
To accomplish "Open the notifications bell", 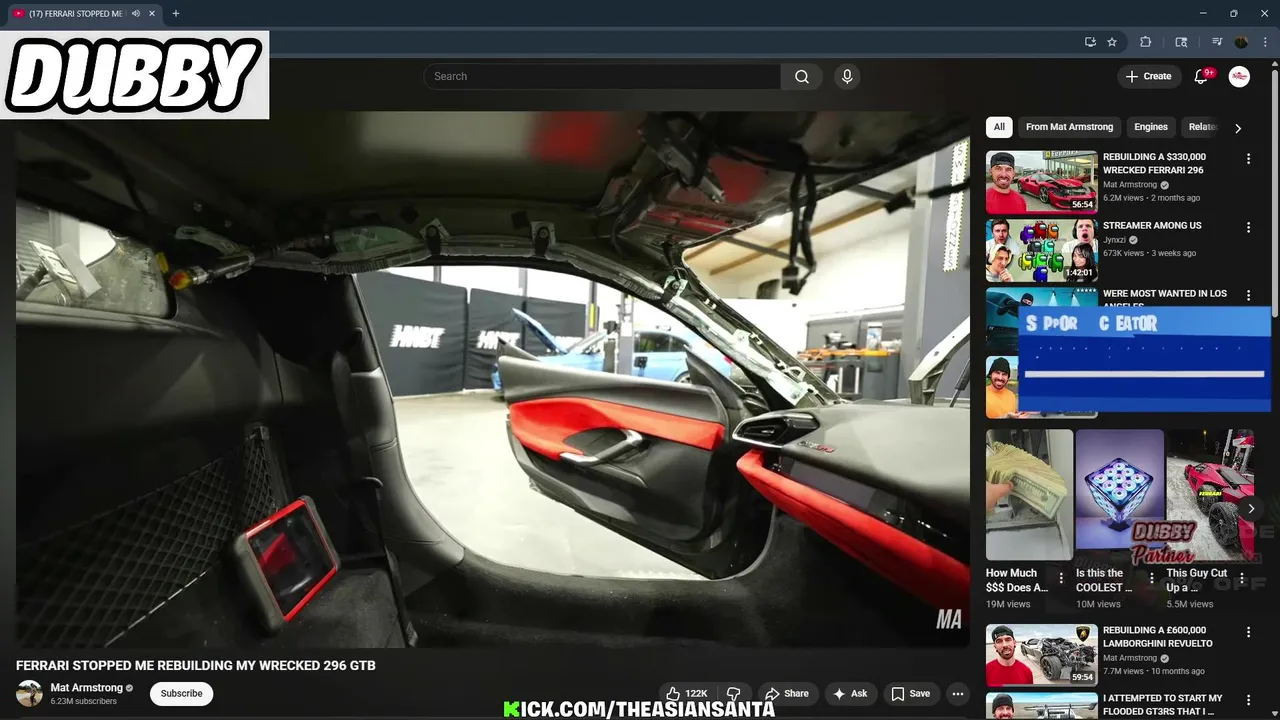I will coord(1202,77).
